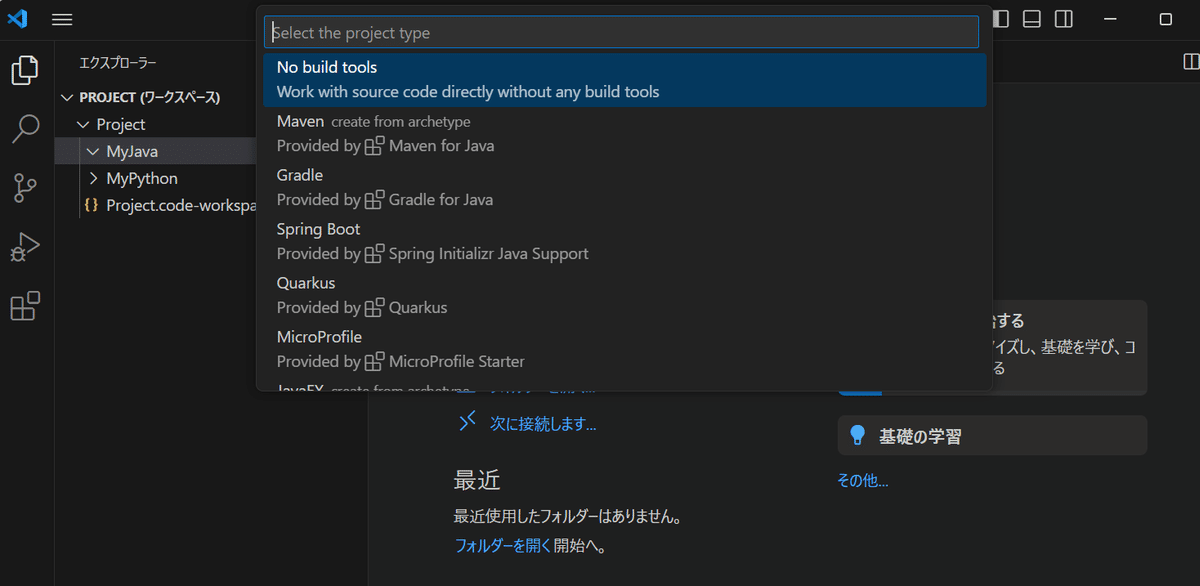Focus the Select the project type field
This screenshot has height=586, width=1200.
pyautogui.click(x=621, y=32)
